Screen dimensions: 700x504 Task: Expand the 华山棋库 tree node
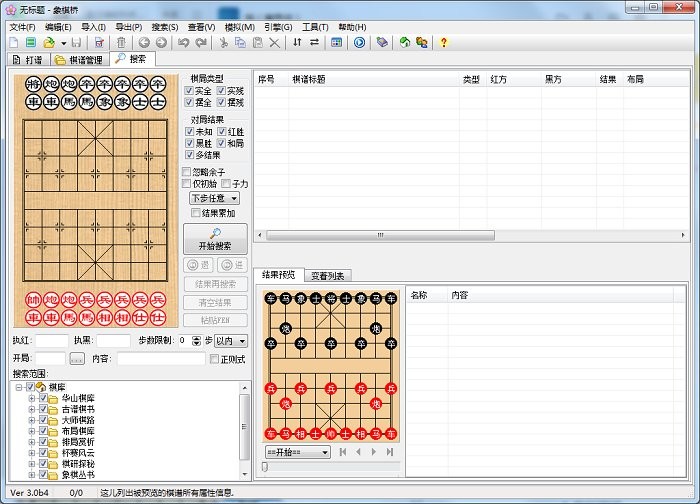pos(32,398)
